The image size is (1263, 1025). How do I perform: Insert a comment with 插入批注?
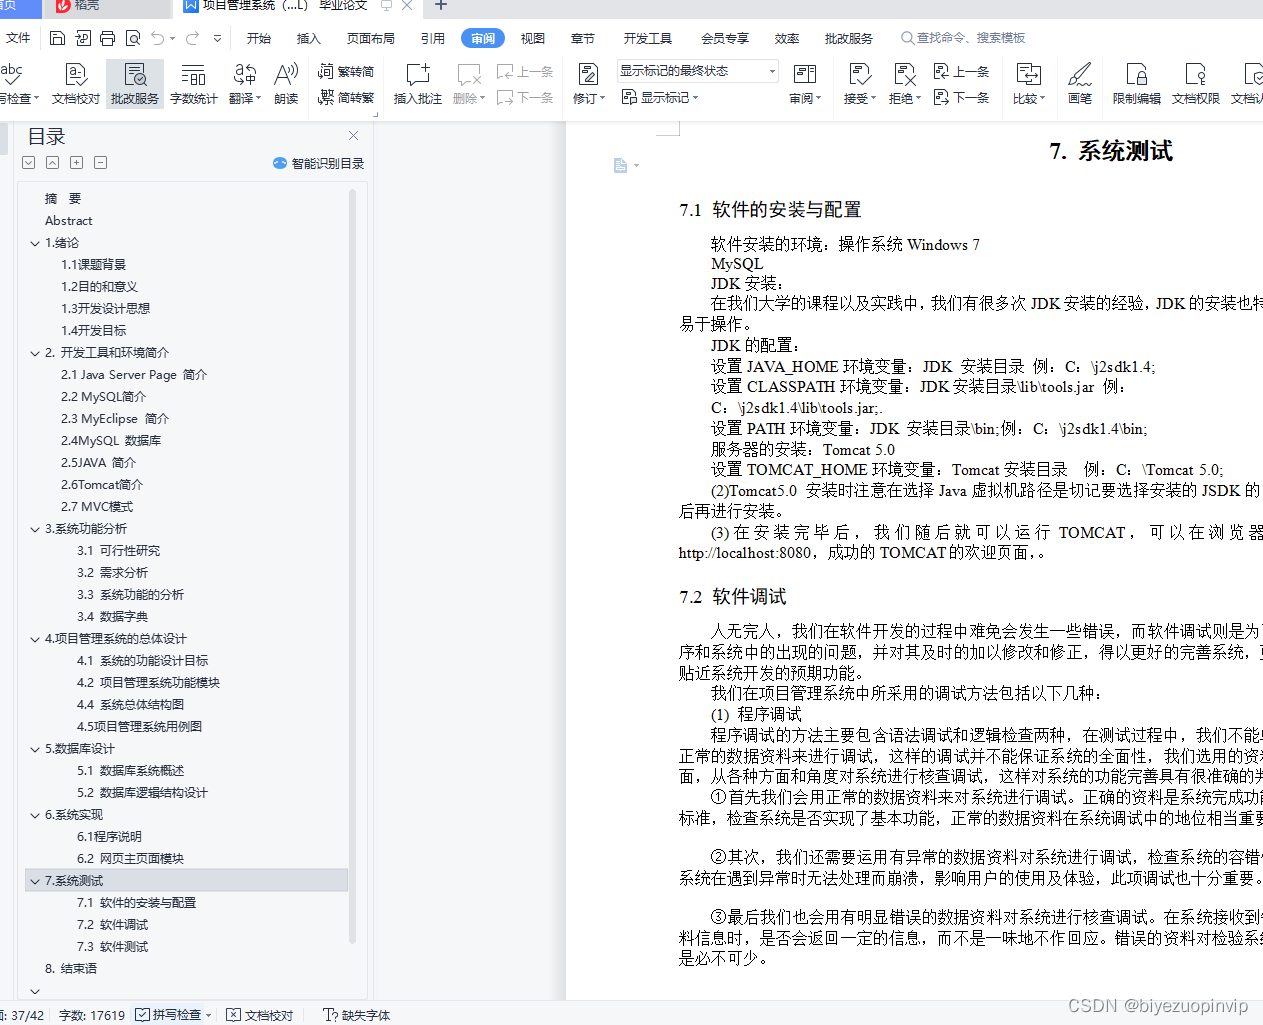tap(417, 83)
